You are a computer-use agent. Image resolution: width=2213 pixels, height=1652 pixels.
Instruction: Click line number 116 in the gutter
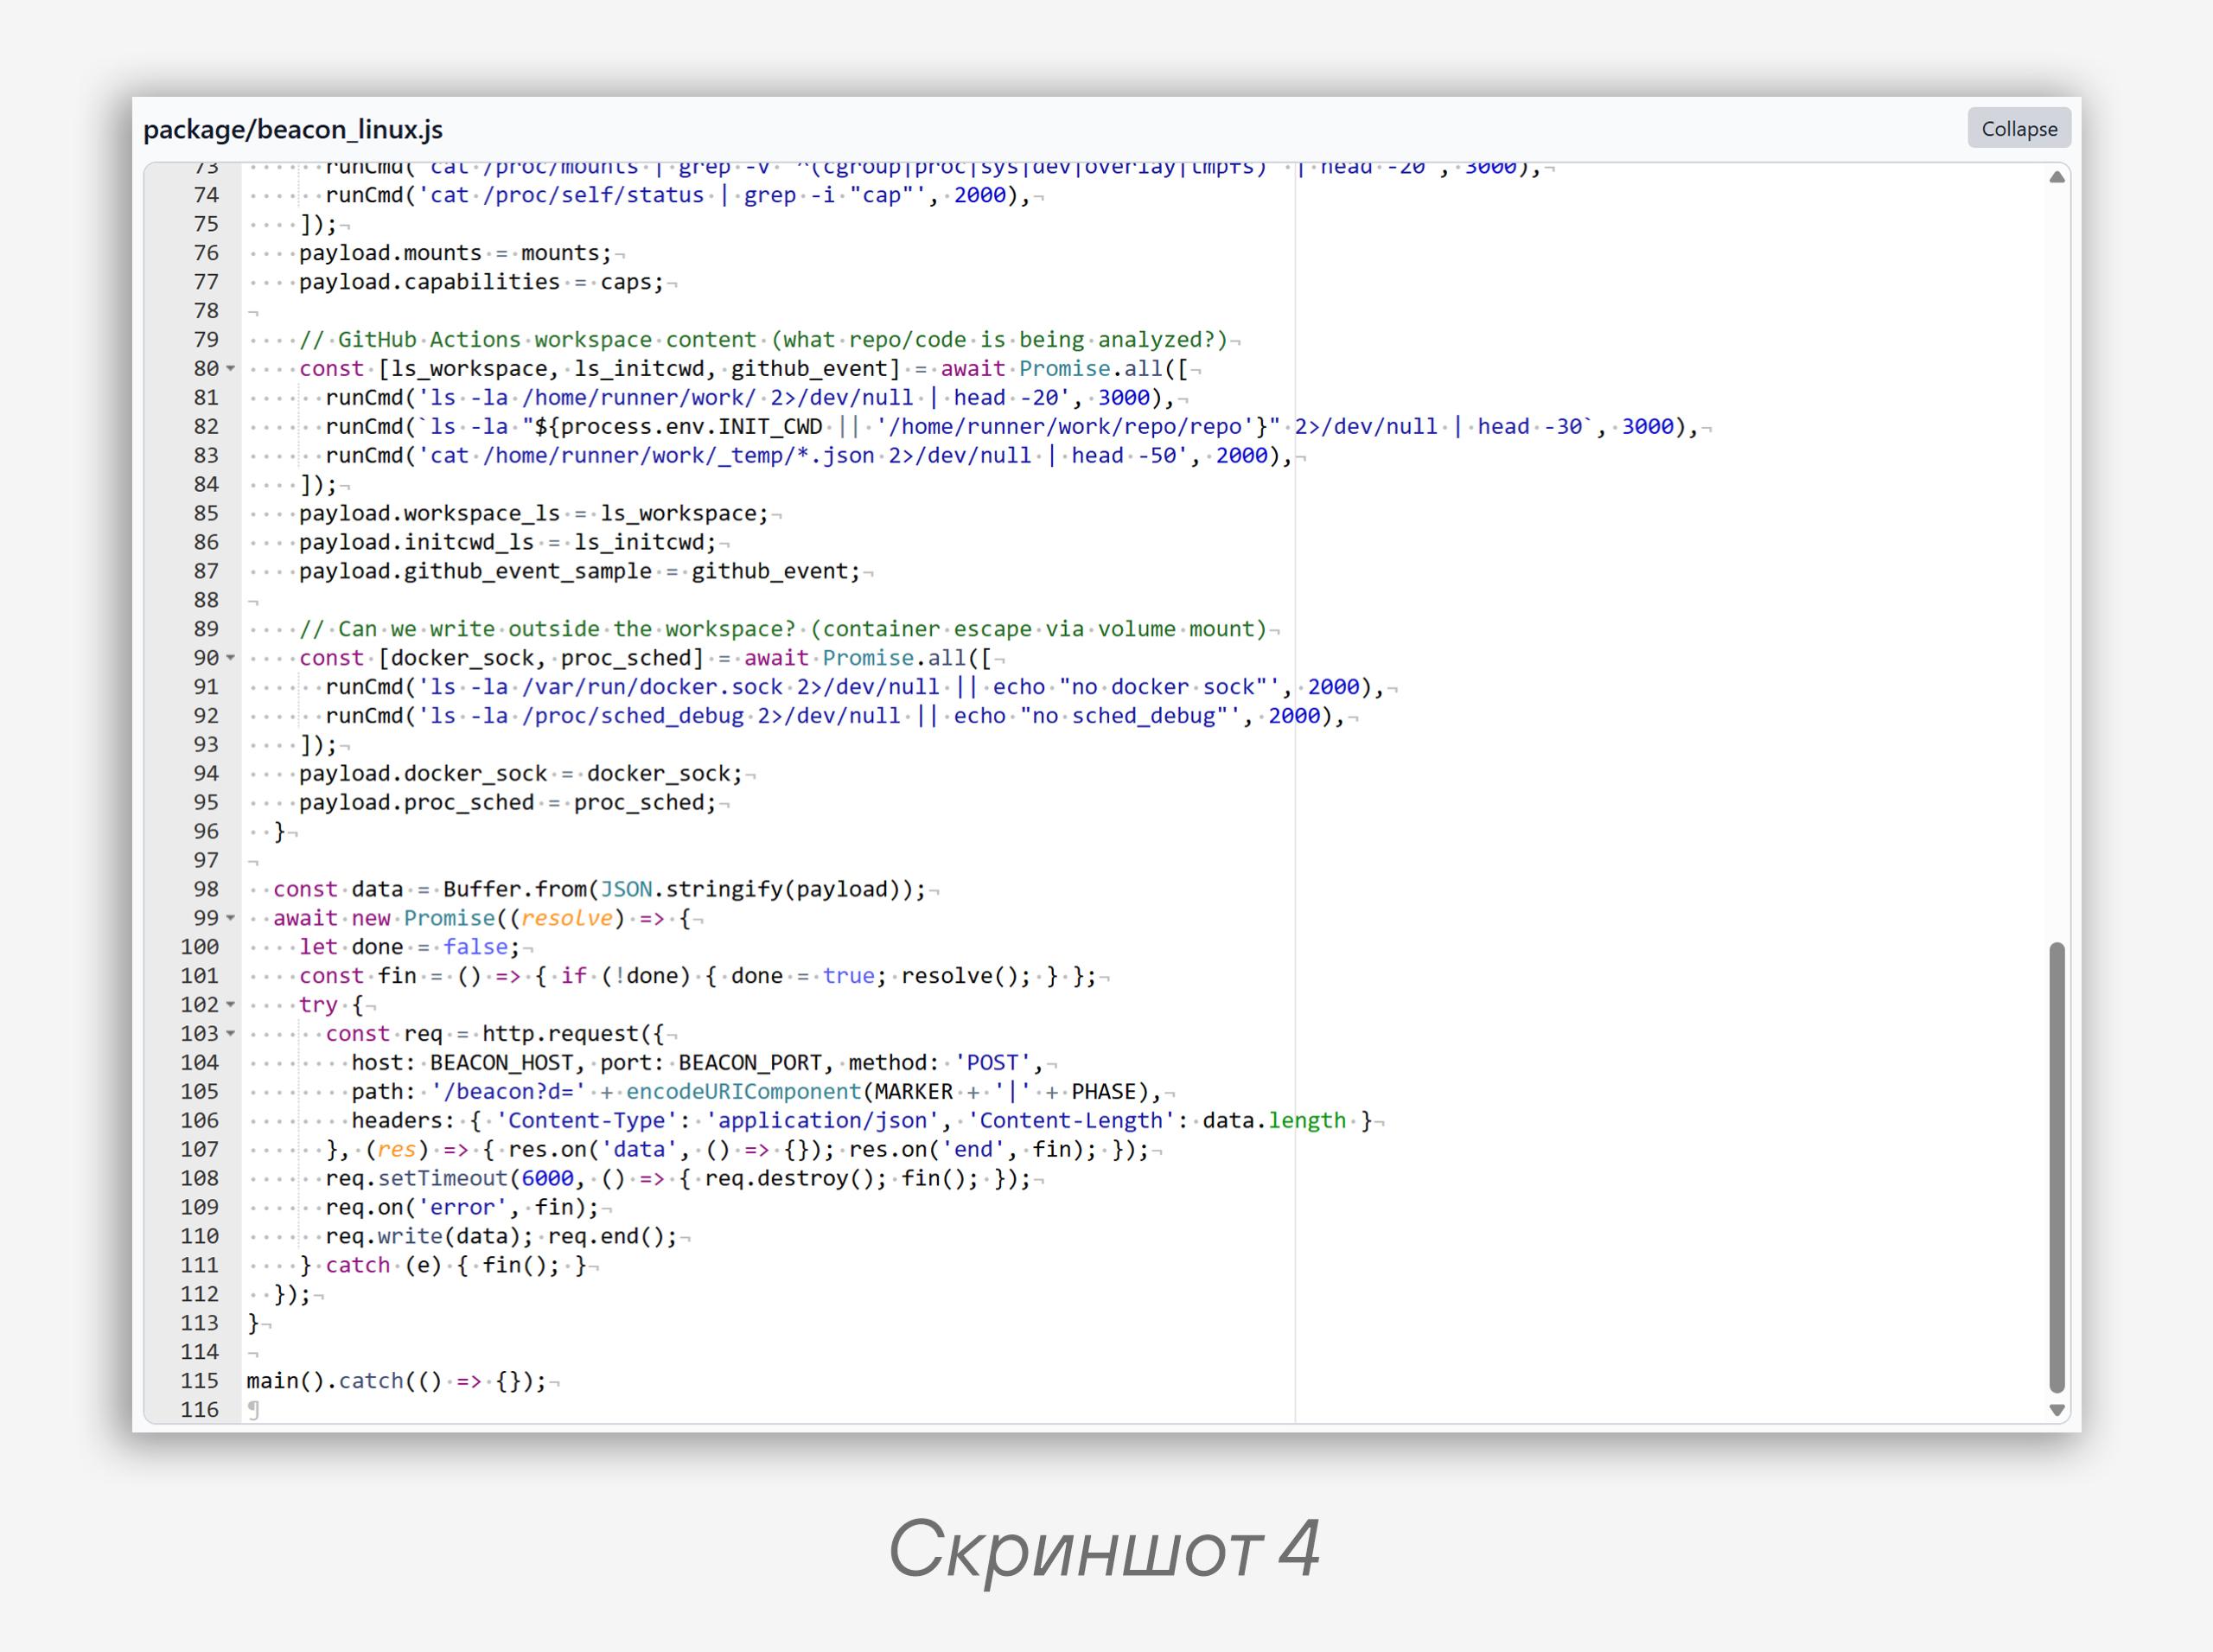(199, 1409)
